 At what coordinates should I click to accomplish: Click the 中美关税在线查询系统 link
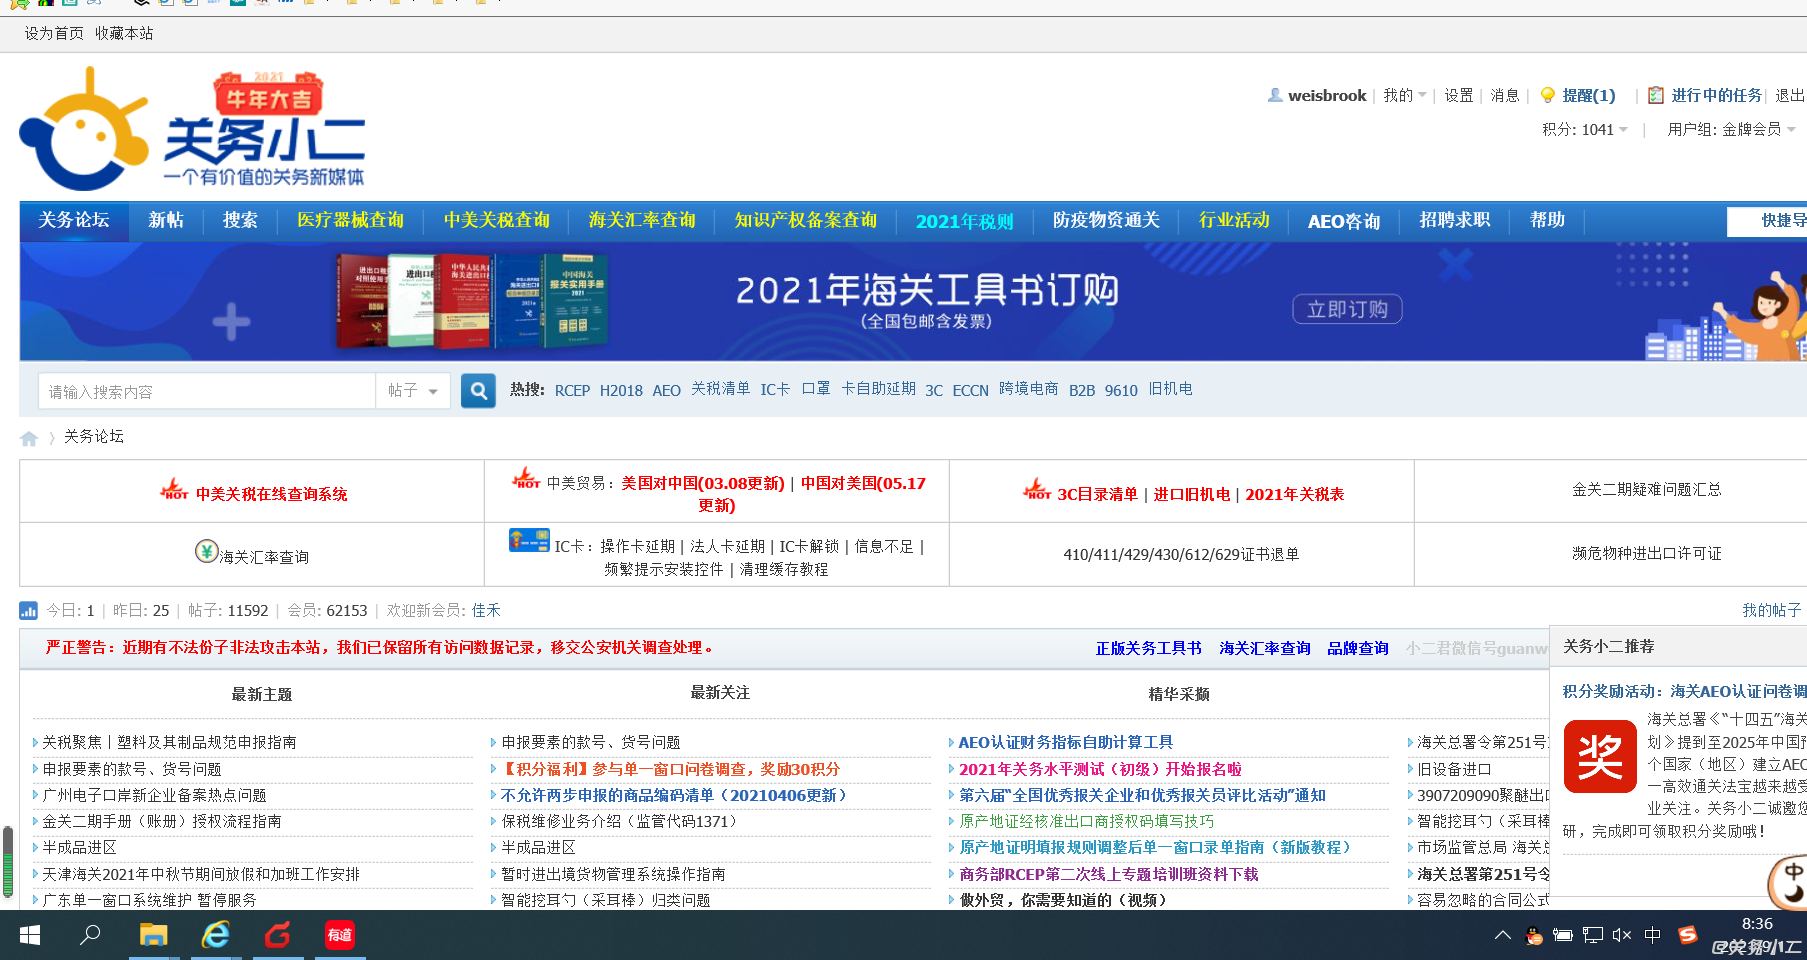click(x=271, y=494)
